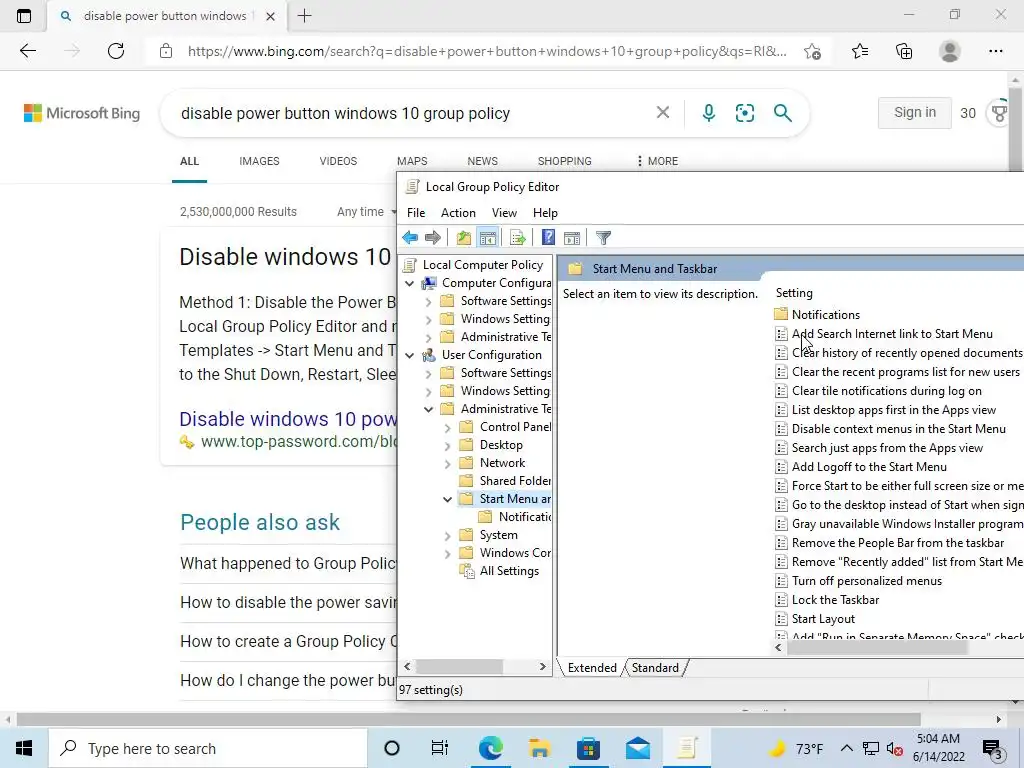Open Bing MORE options menu
The height and width of the screenshot is (768, 1024).
pos(657,161)
